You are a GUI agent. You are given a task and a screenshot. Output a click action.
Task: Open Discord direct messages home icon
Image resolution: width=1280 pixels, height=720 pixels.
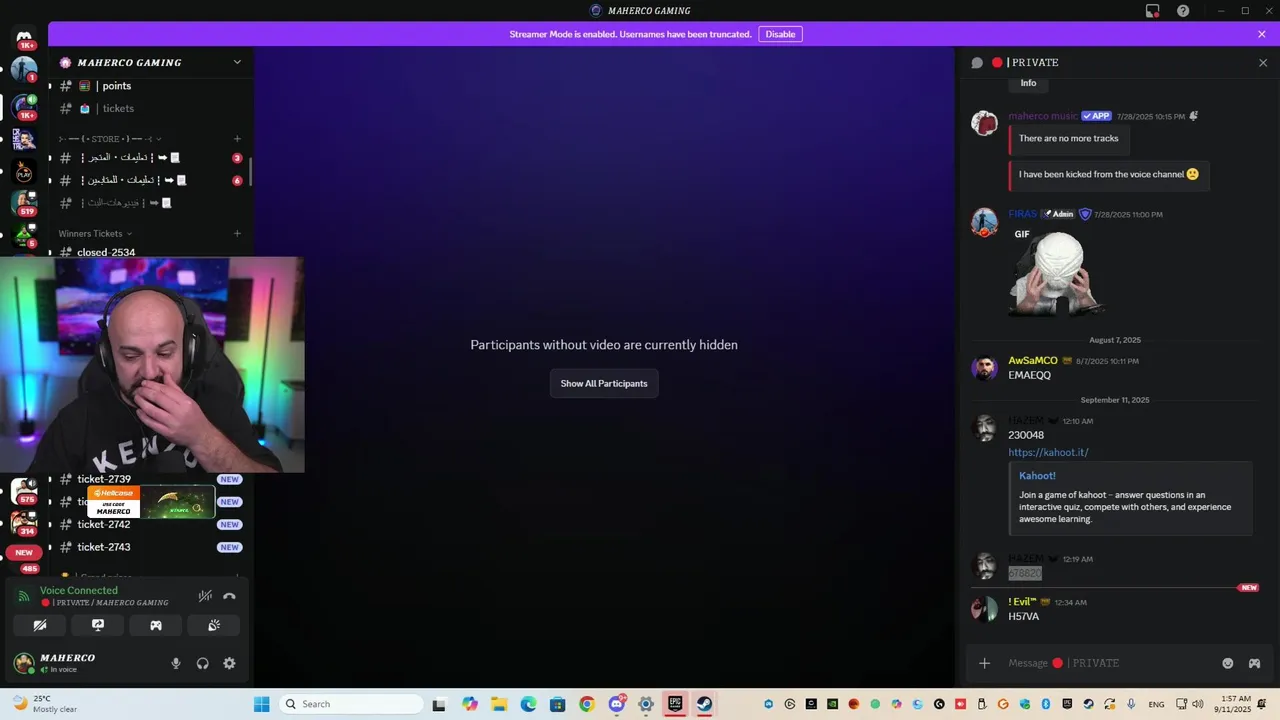(x=24, y=38)
